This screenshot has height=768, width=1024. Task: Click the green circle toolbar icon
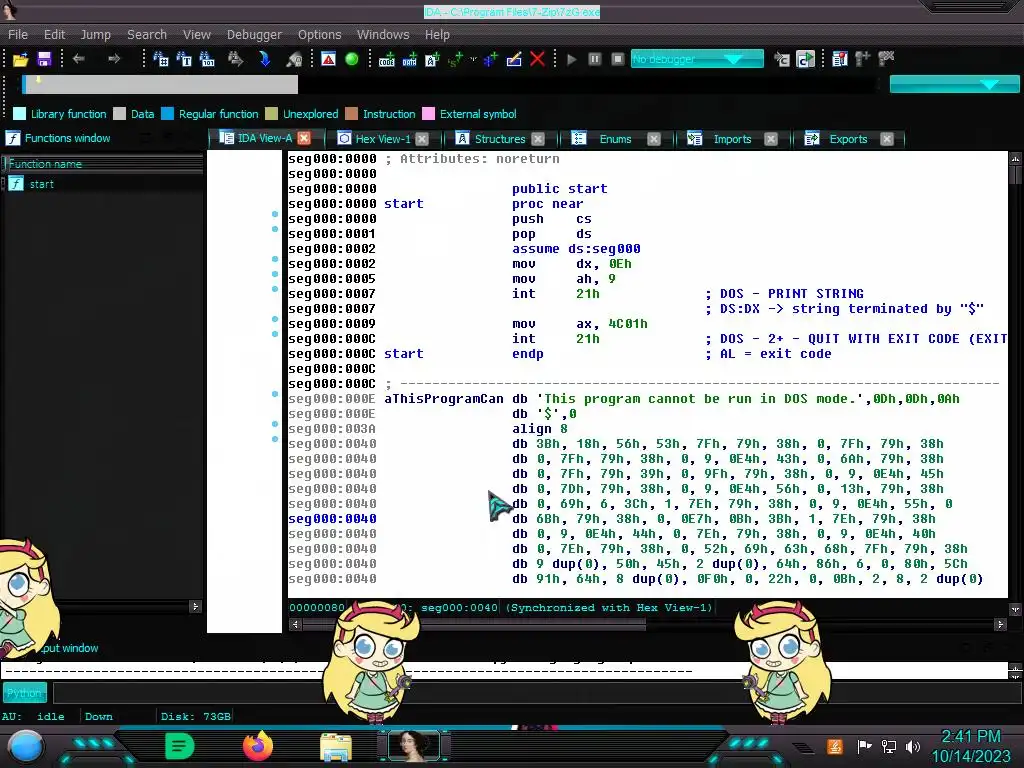pos(351,59)
